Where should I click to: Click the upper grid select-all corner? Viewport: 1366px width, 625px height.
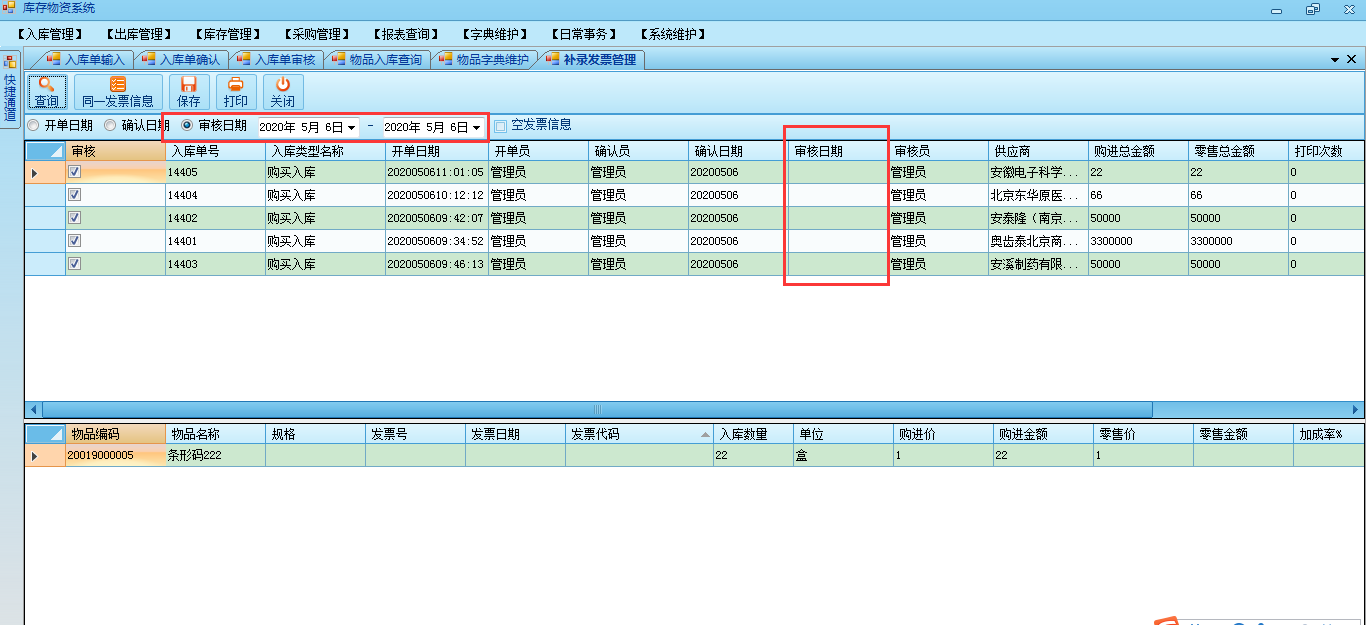tap(45, 152)
